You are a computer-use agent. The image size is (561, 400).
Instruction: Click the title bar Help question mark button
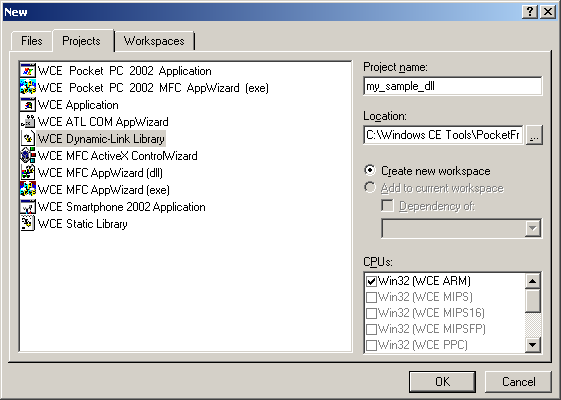[x=530, y=12]
